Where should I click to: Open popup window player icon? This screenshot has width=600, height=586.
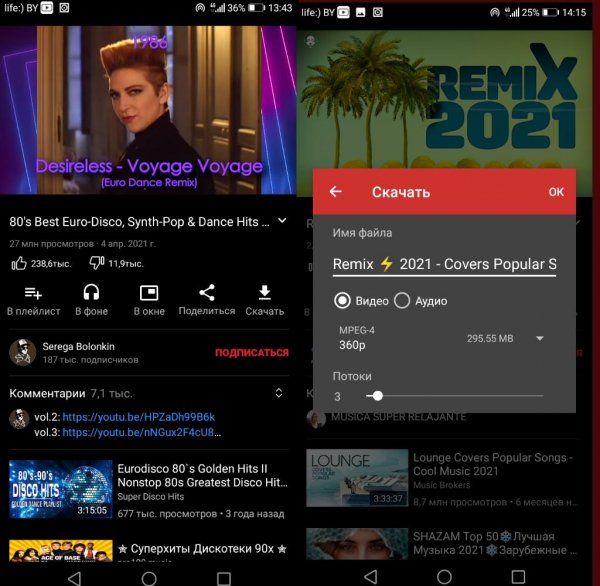tap(149, 293)
